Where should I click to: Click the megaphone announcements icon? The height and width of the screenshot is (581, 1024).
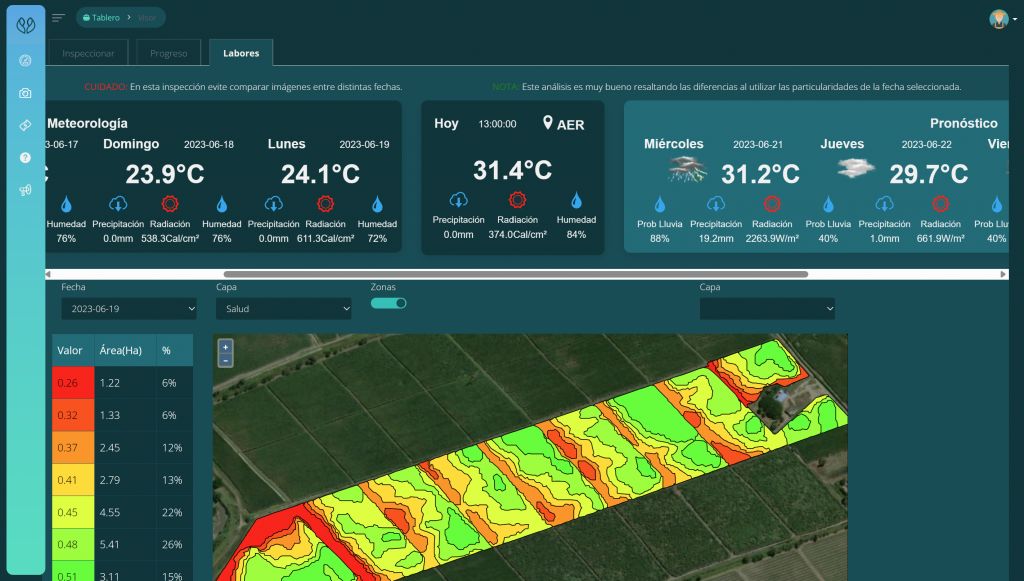pyautogui.click(x=26, y=190)
